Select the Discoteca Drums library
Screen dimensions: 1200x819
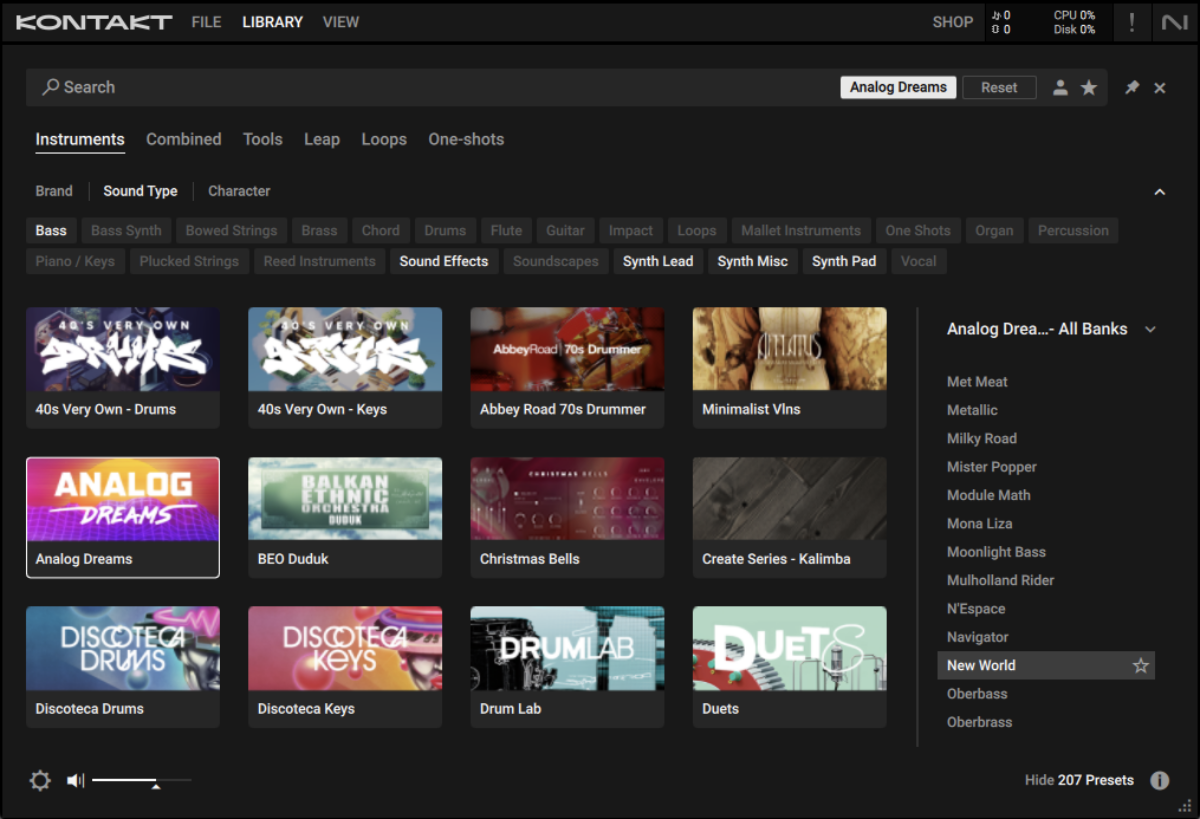pyautogui.click(x=123, y=667)
